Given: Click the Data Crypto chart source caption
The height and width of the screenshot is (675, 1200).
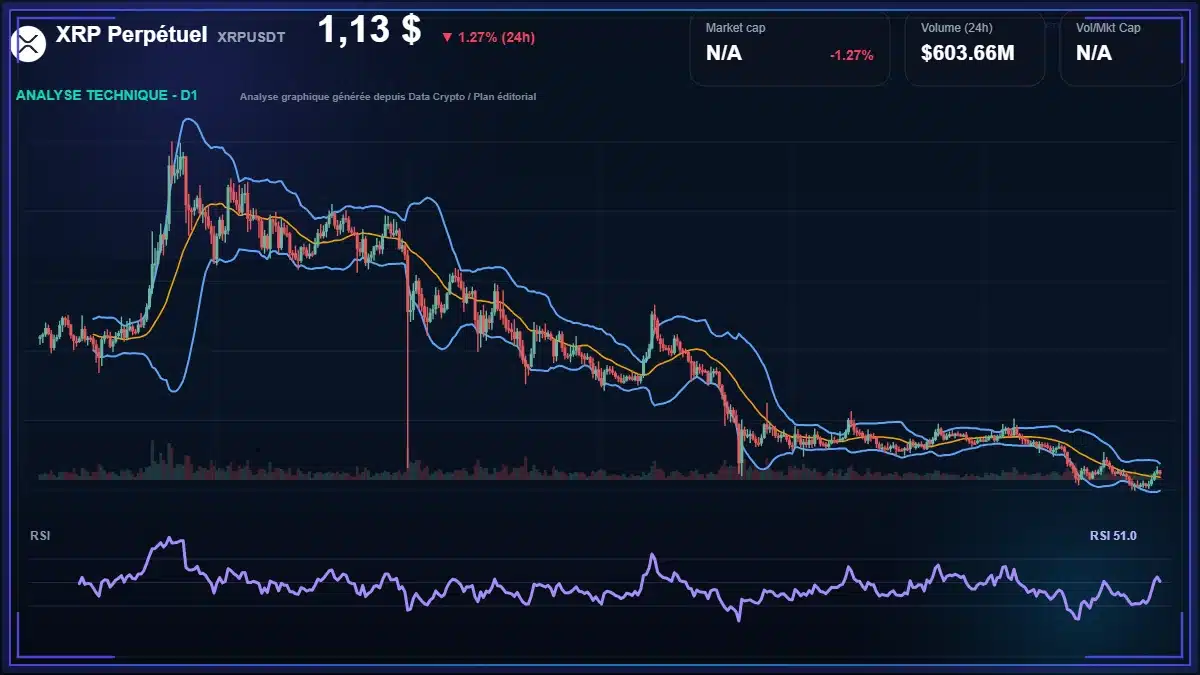Looking at the screenshot, I should click(x=388, y=97).
